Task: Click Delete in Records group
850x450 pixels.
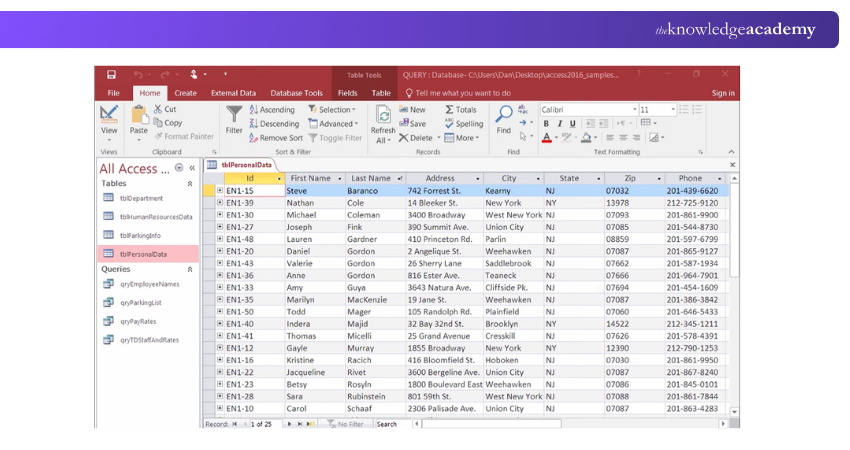Action: click(416, 138)
